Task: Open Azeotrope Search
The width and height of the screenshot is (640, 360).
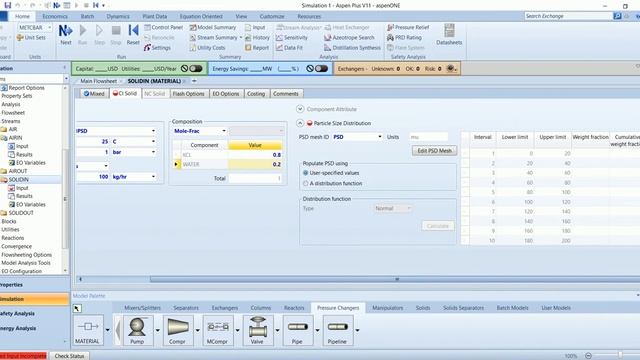Action: click(349, 38)
